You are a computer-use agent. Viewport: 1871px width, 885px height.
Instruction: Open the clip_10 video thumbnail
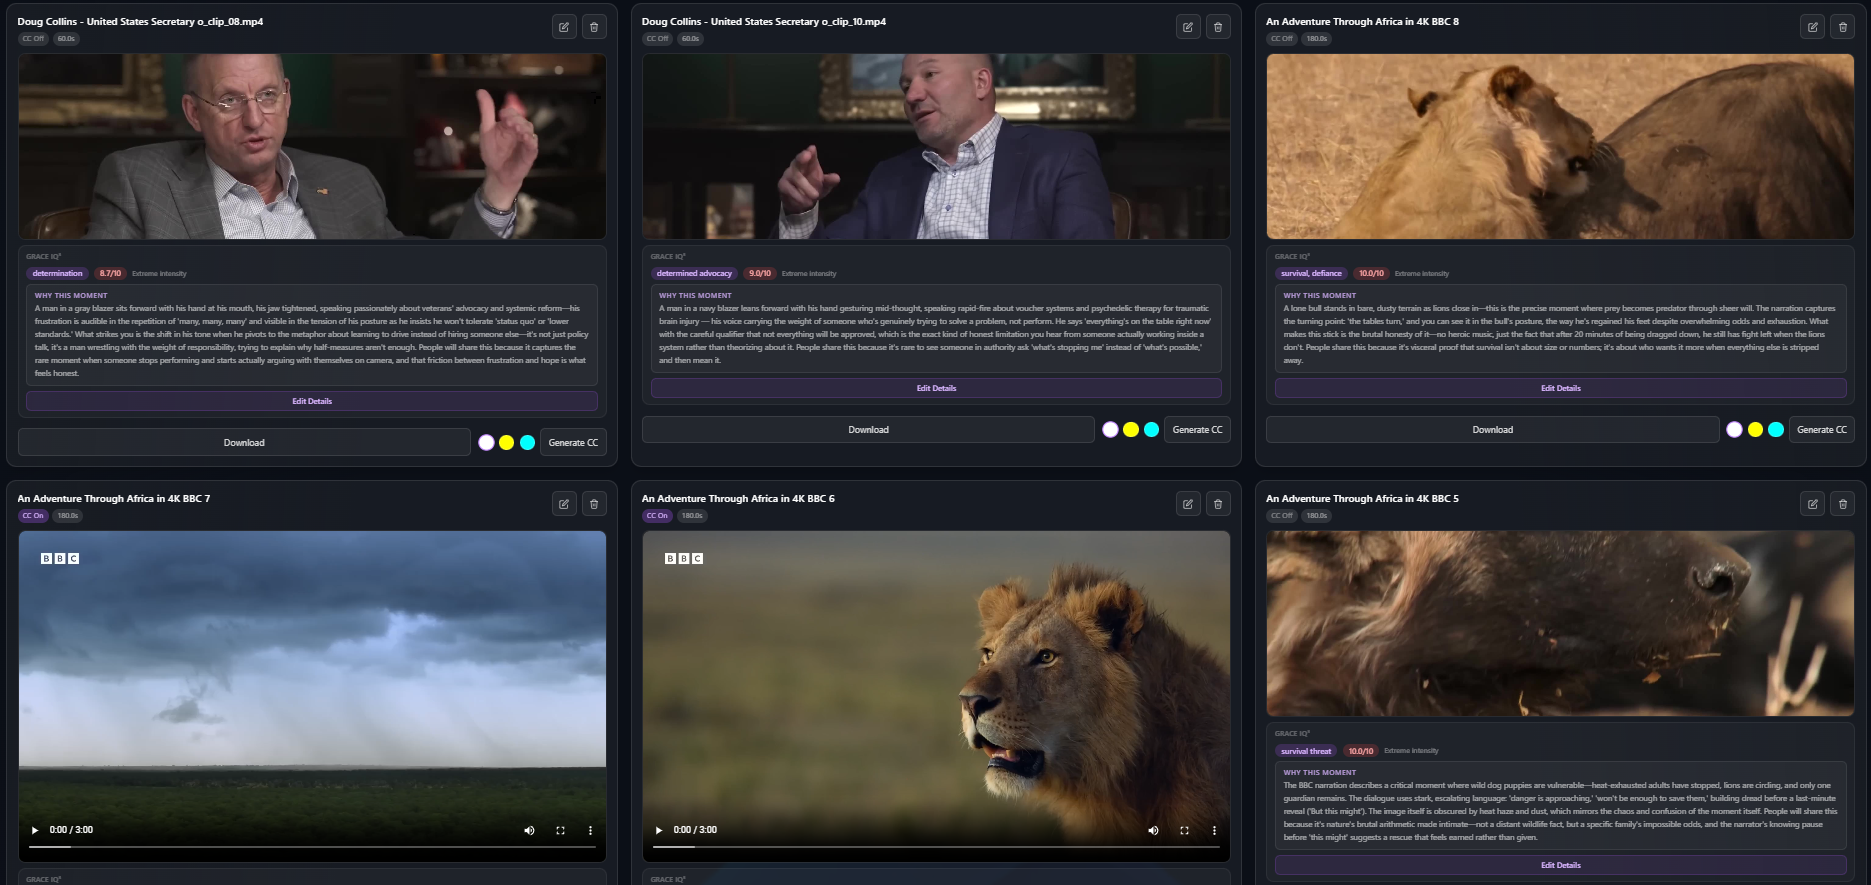936,146
